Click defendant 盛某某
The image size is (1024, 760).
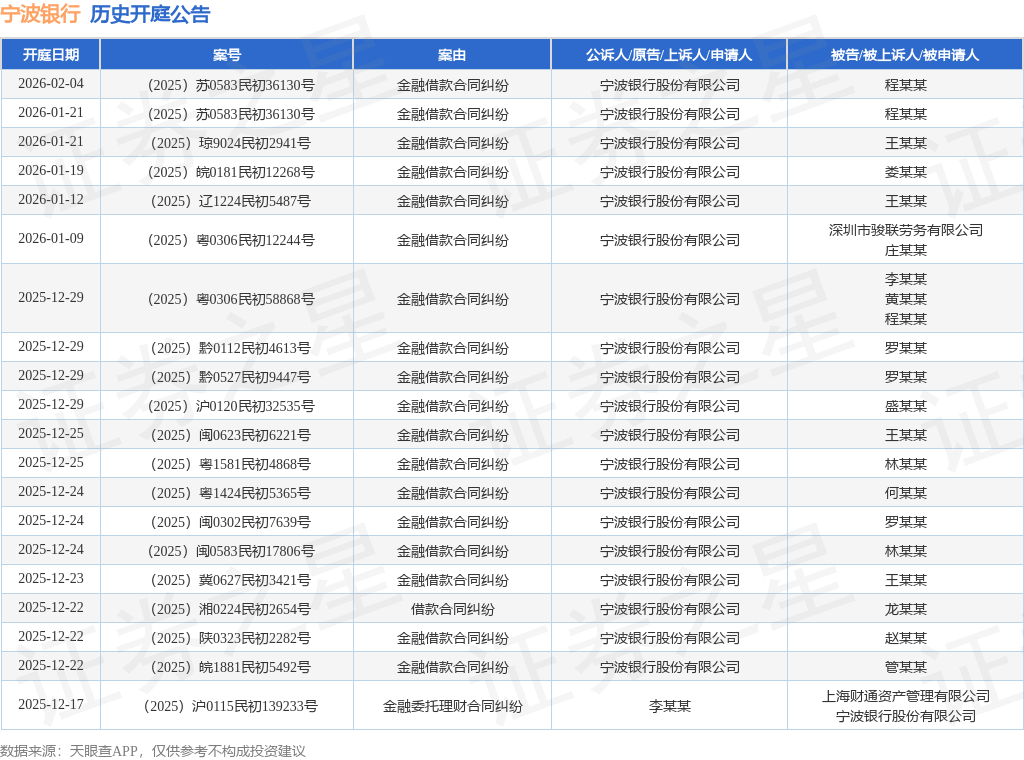coord(905,406)
